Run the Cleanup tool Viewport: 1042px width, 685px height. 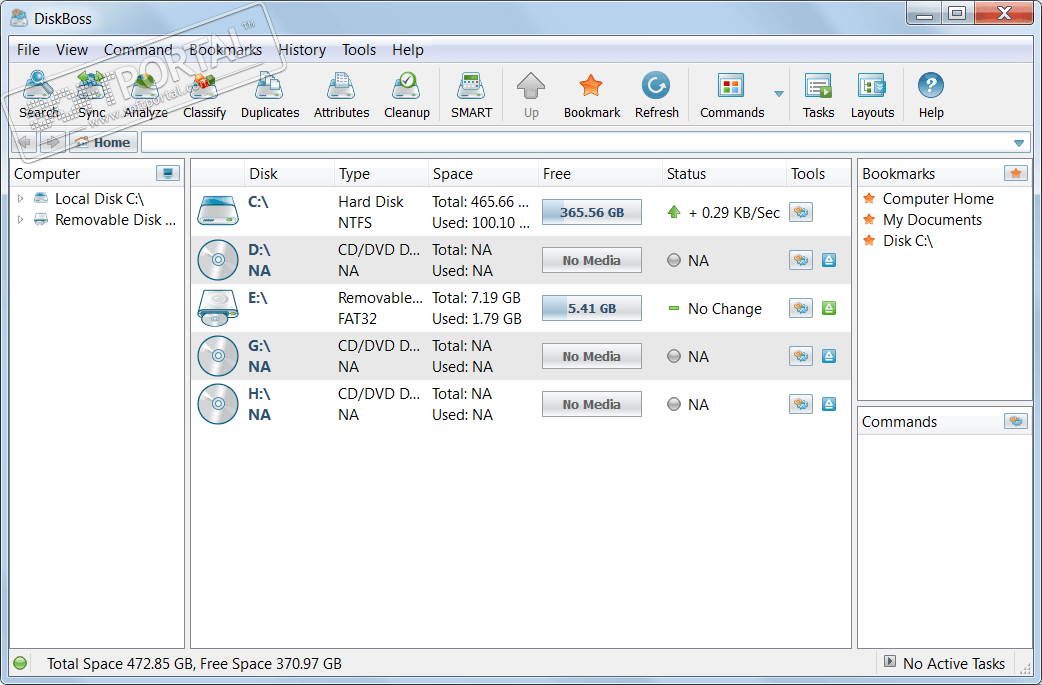tap(407, 94)
